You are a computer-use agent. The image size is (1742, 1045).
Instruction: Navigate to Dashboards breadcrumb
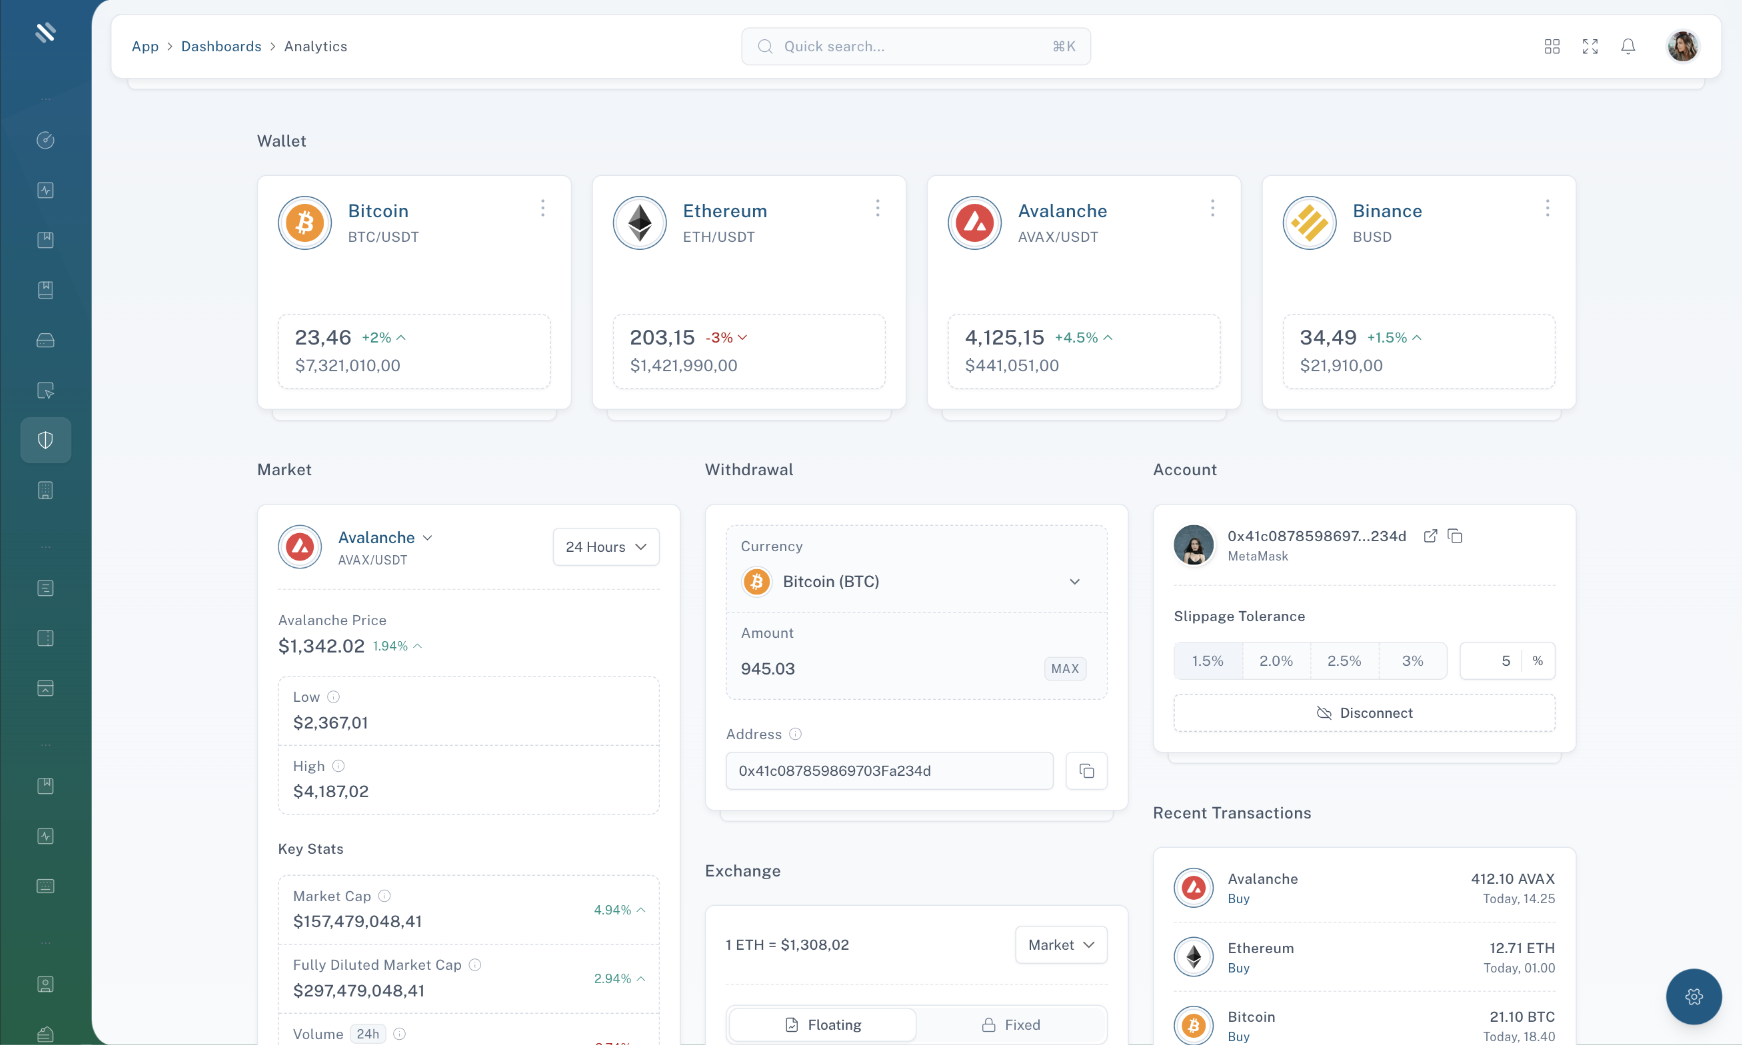(x=221, y=46)
